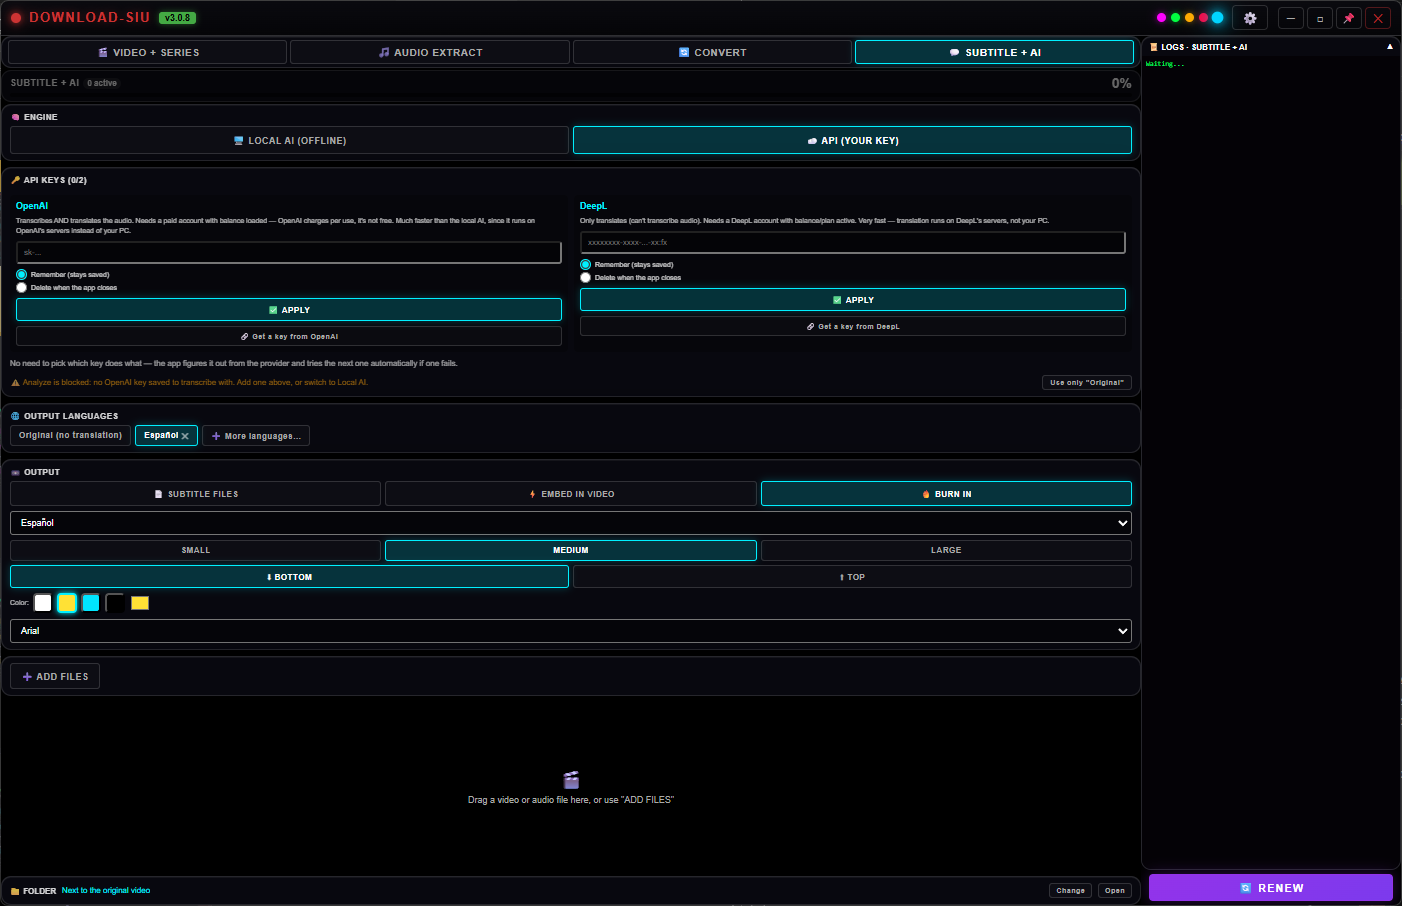Screen dimensions: 1402x906
Task: Click the Add Files button
Action: tap(55, 677)
